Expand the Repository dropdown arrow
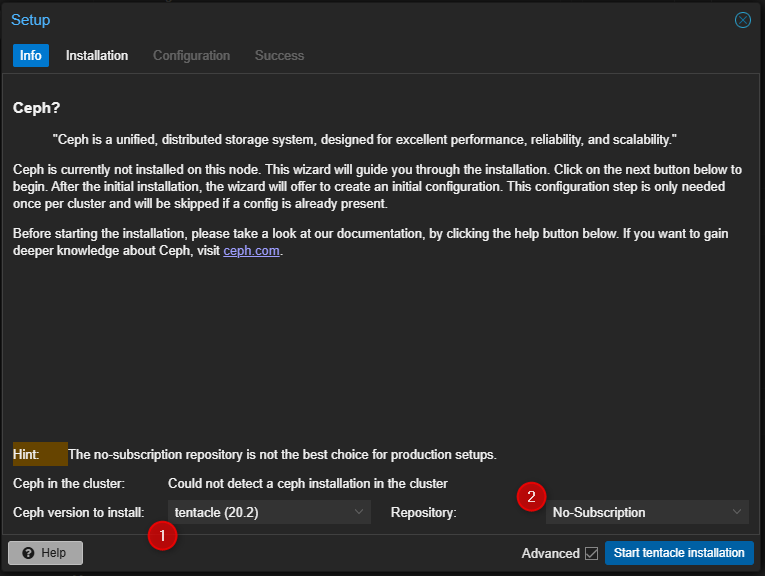Viewport: 765px width, 576px height. 737,512
